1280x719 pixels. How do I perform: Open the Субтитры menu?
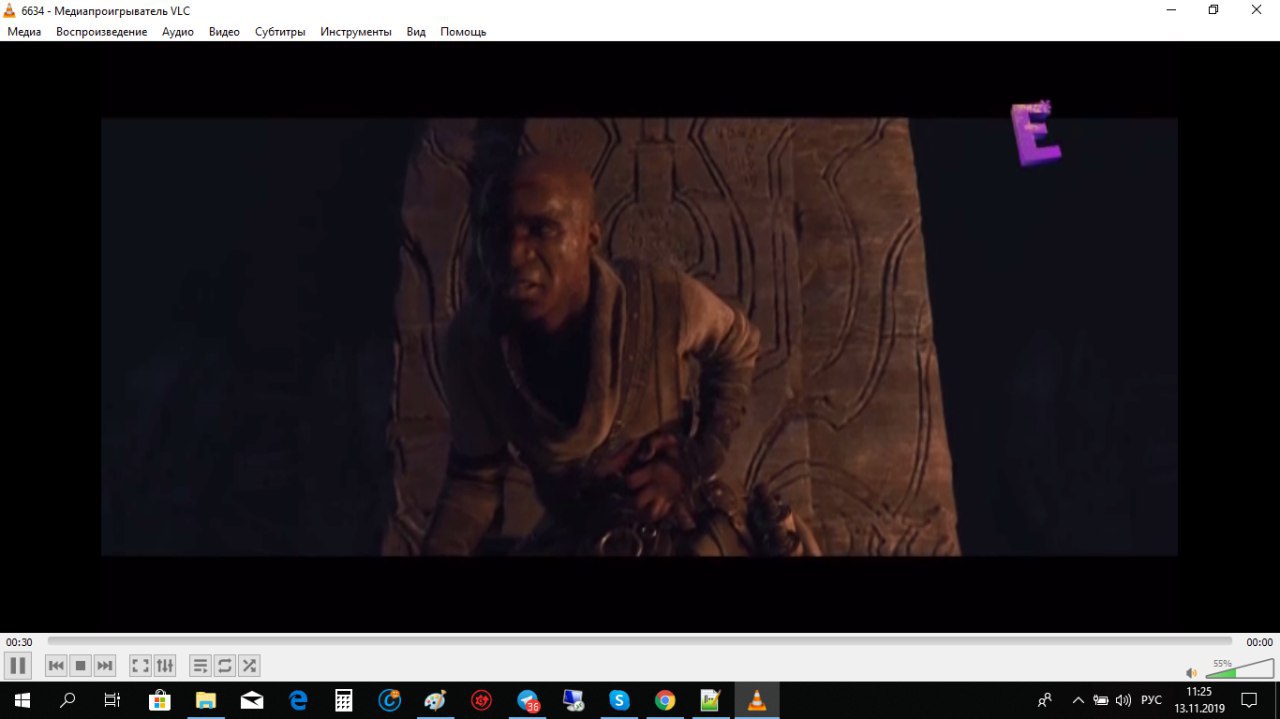[x=280, y=32]
